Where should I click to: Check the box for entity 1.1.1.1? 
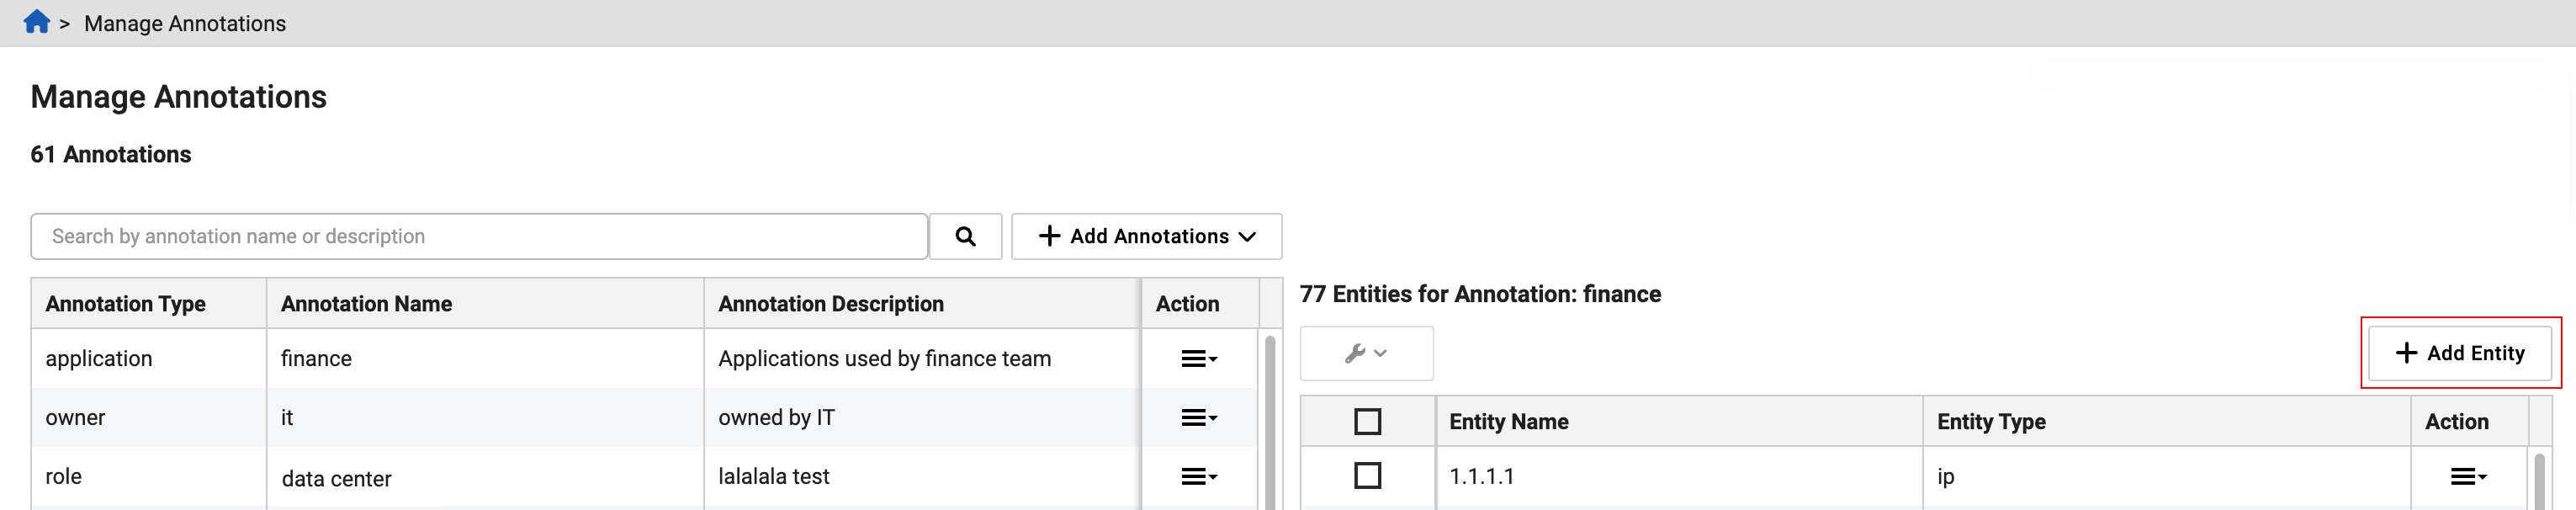(1367, 476)
